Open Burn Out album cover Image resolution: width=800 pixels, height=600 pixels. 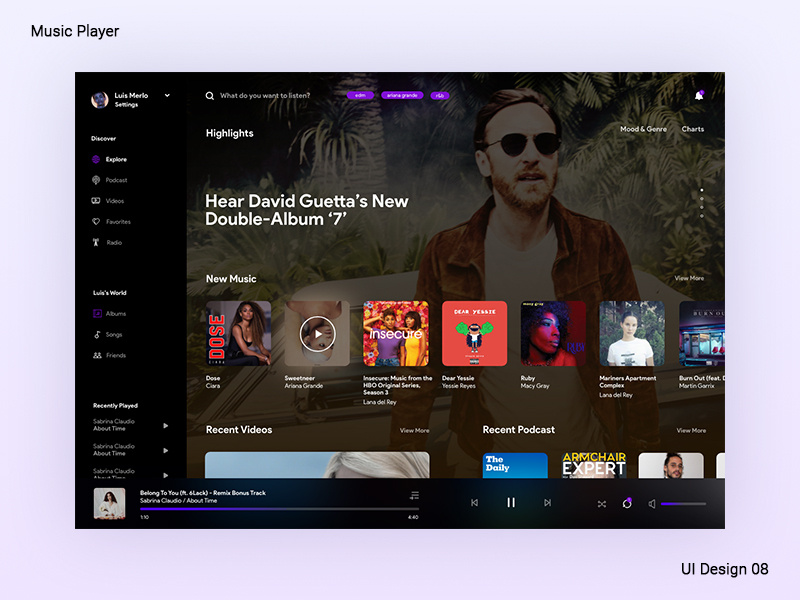[x=702, y=333]
